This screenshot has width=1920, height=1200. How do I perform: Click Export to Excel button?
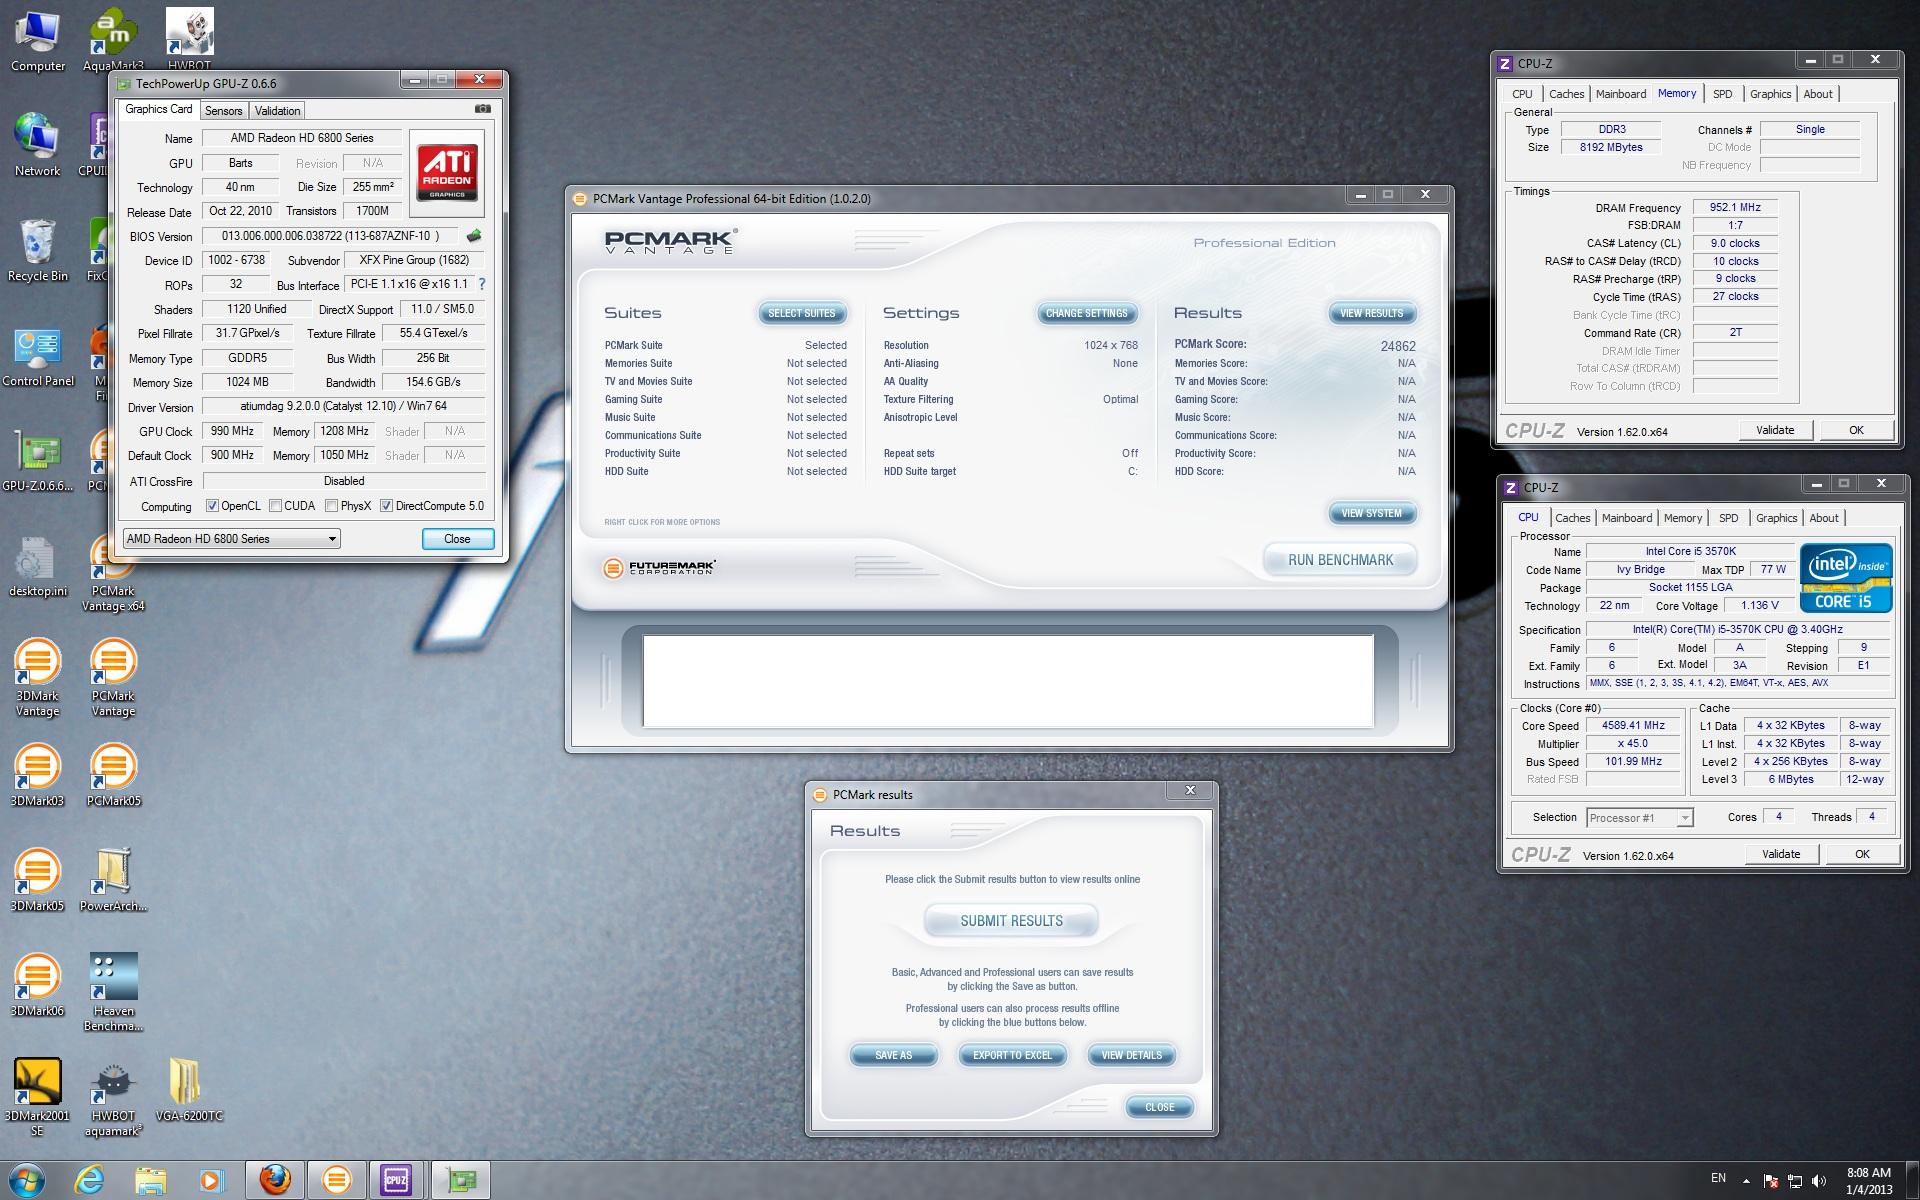point(1012,1055)
